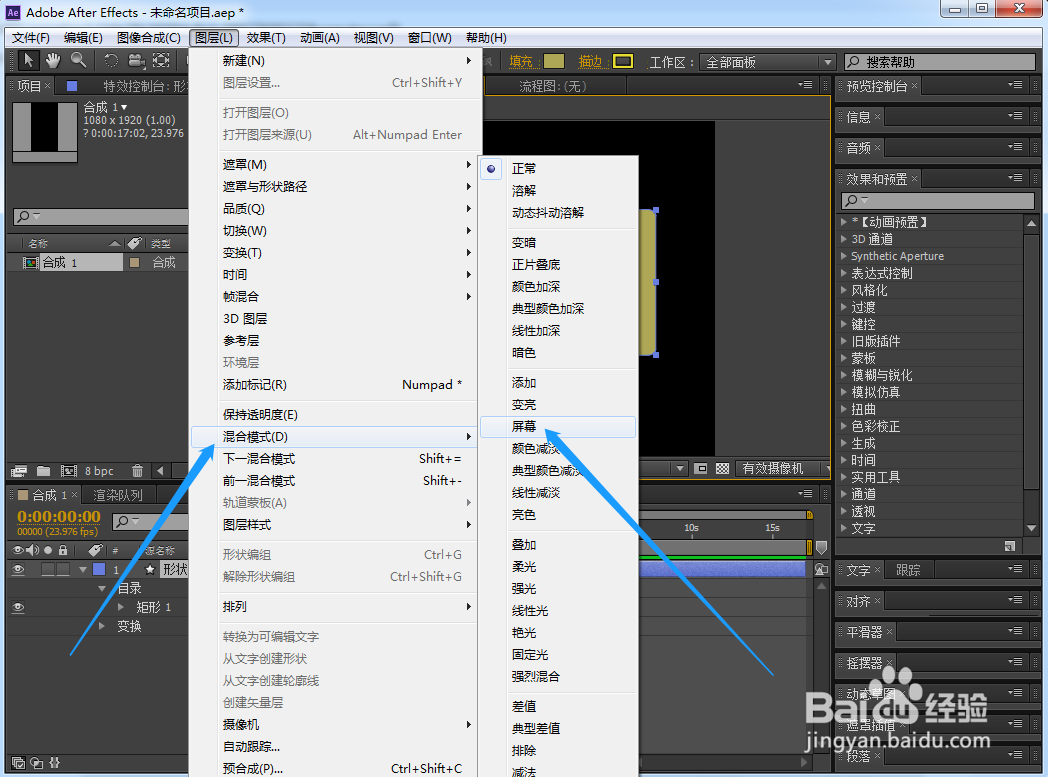Toggle in/out/duration pane braces icon

[x=55, y=762]
